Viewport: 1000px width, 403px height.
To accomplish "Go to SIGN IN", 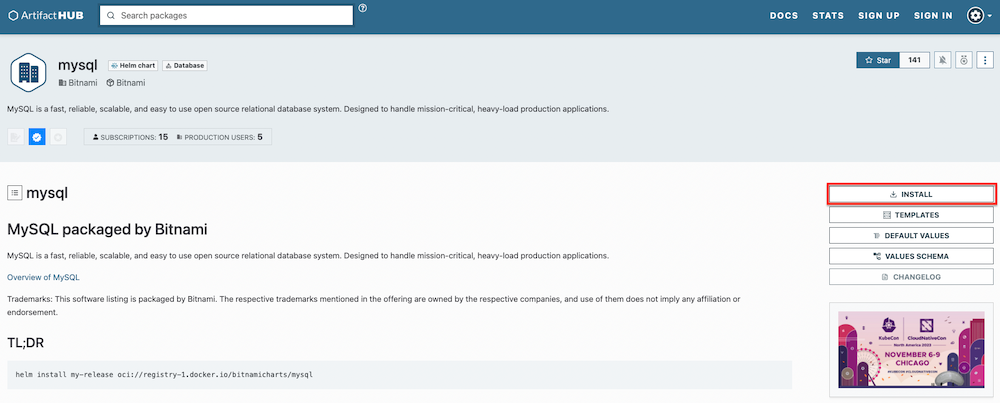I will point(933,15).
